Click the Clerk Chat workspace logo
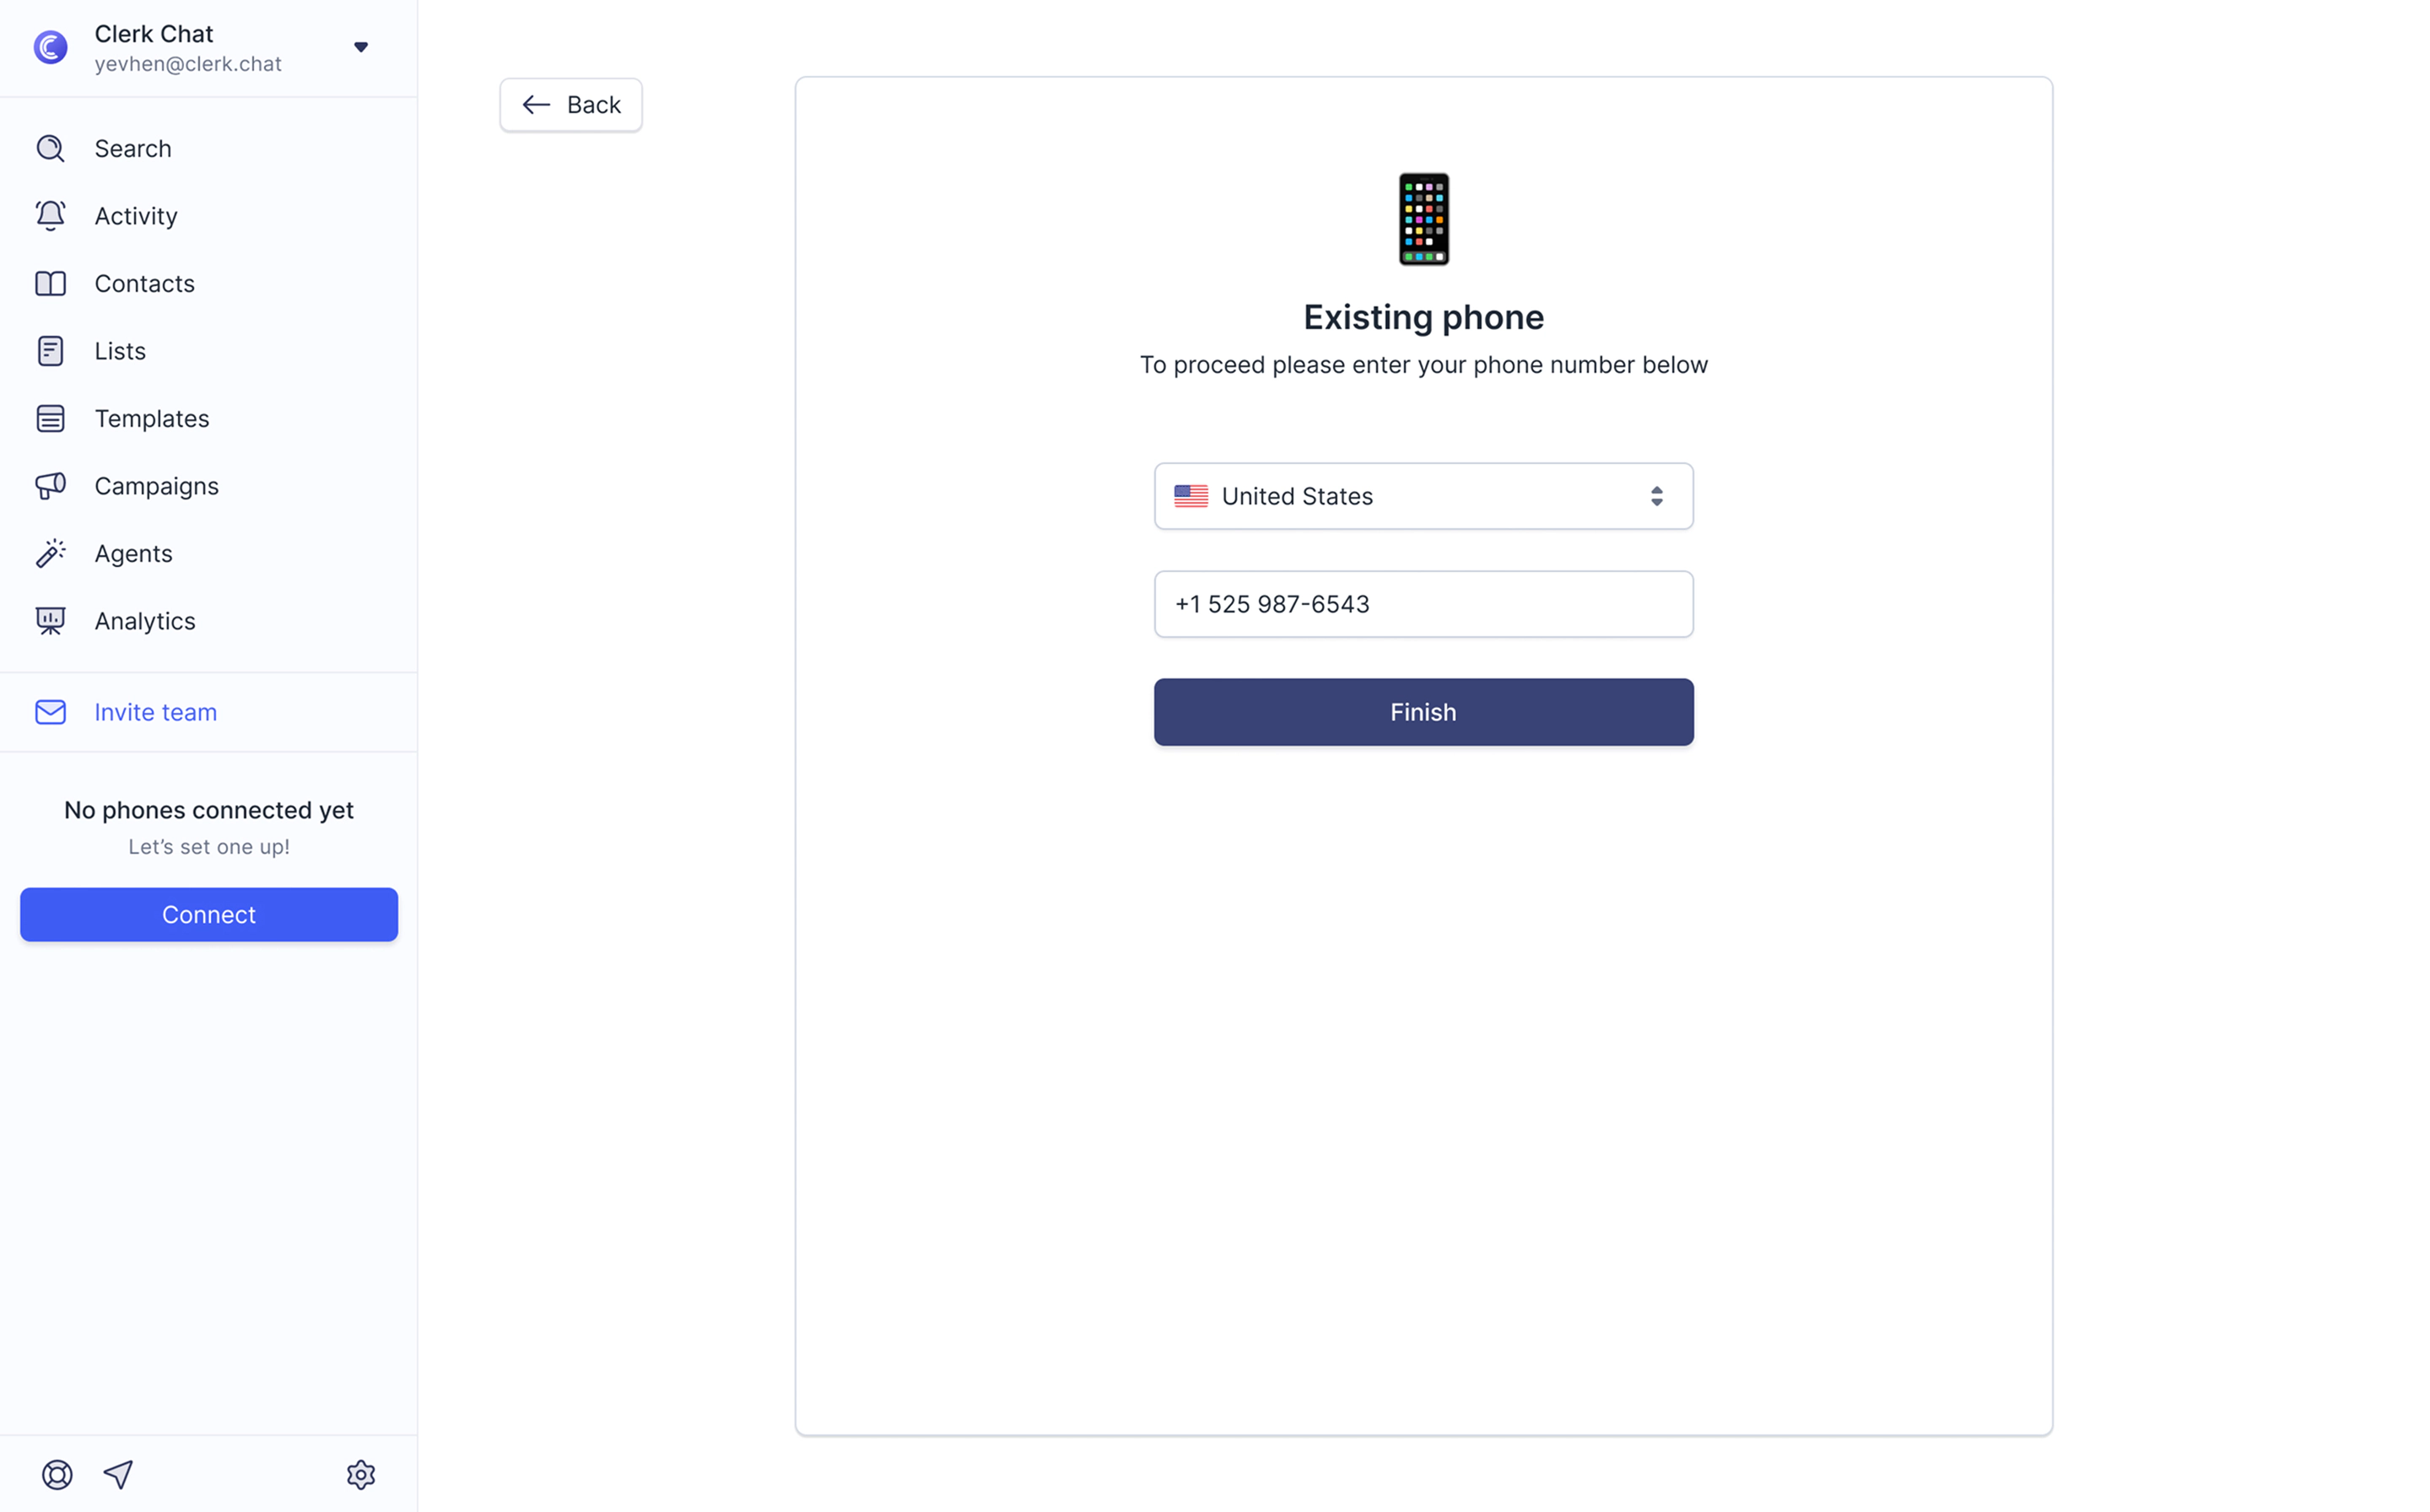The height and width of the screenshot is (1512, 2430). tap(50, 47)
